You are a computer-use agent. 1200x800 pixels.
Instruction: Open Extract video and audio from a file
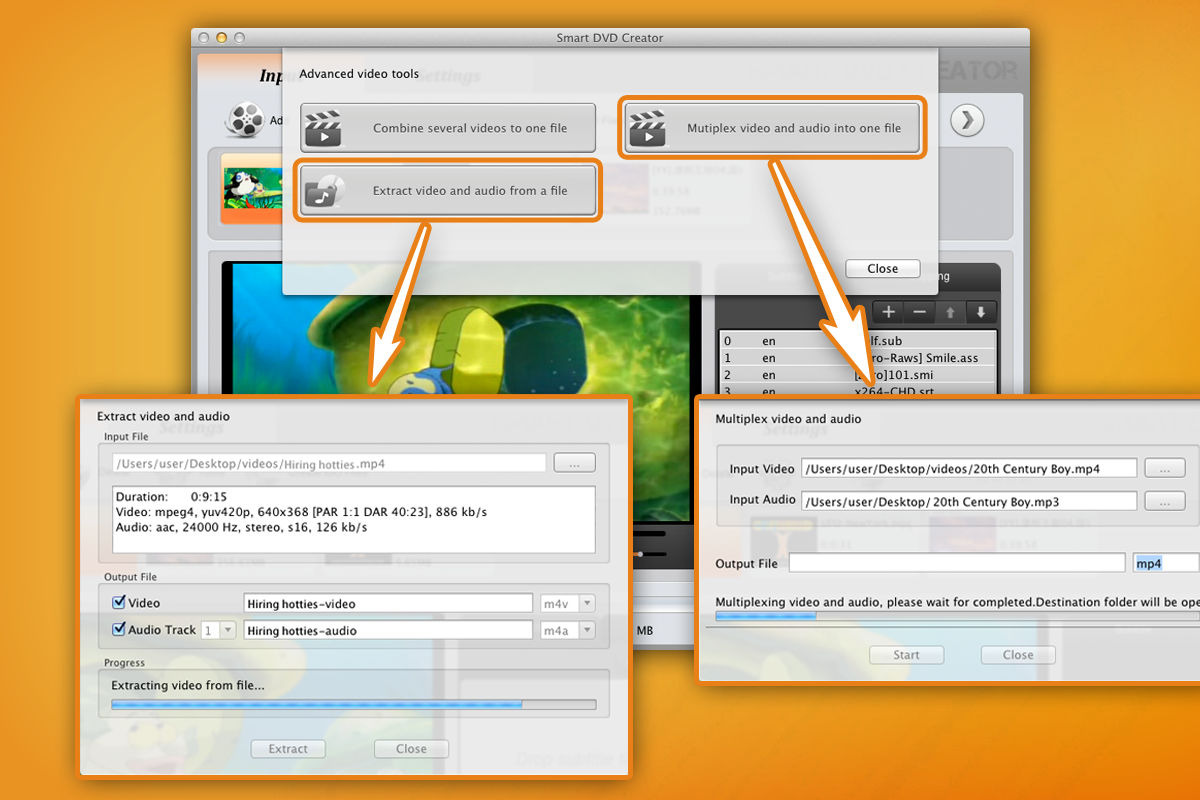(448, 190)
